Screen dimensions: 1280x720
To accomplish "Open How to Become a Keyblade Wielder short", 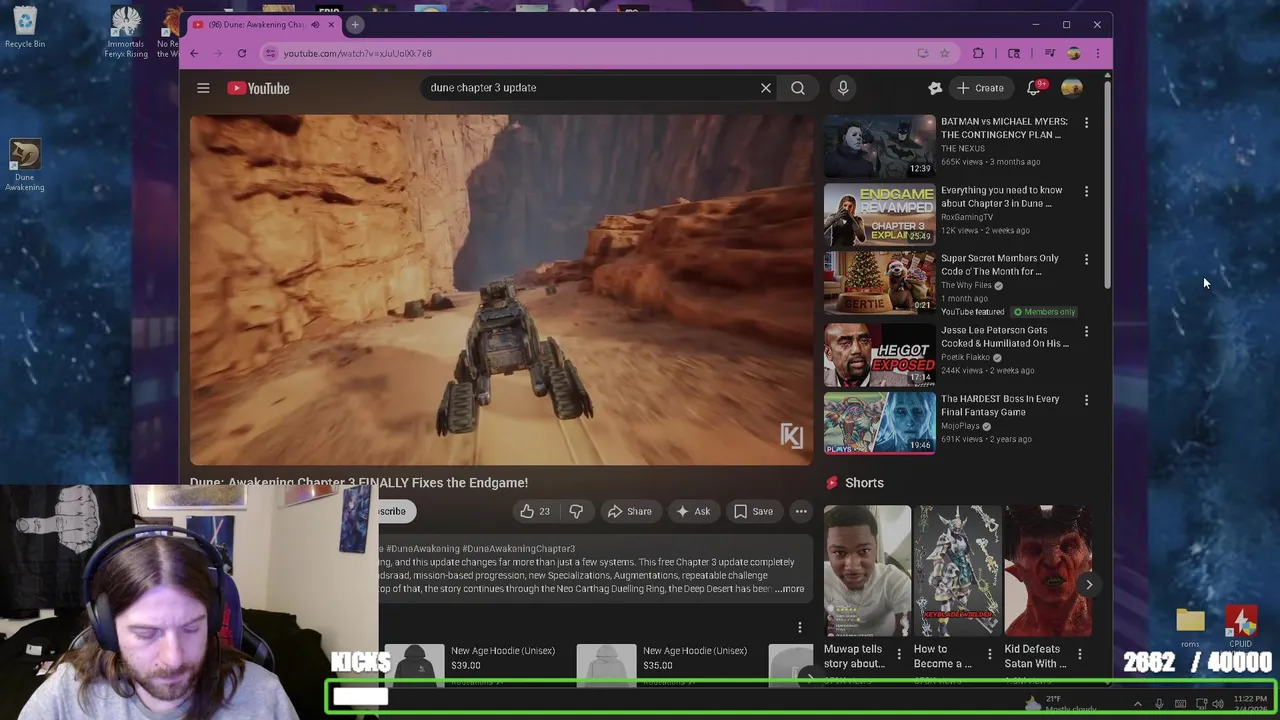I will click(x=957, y=571).
